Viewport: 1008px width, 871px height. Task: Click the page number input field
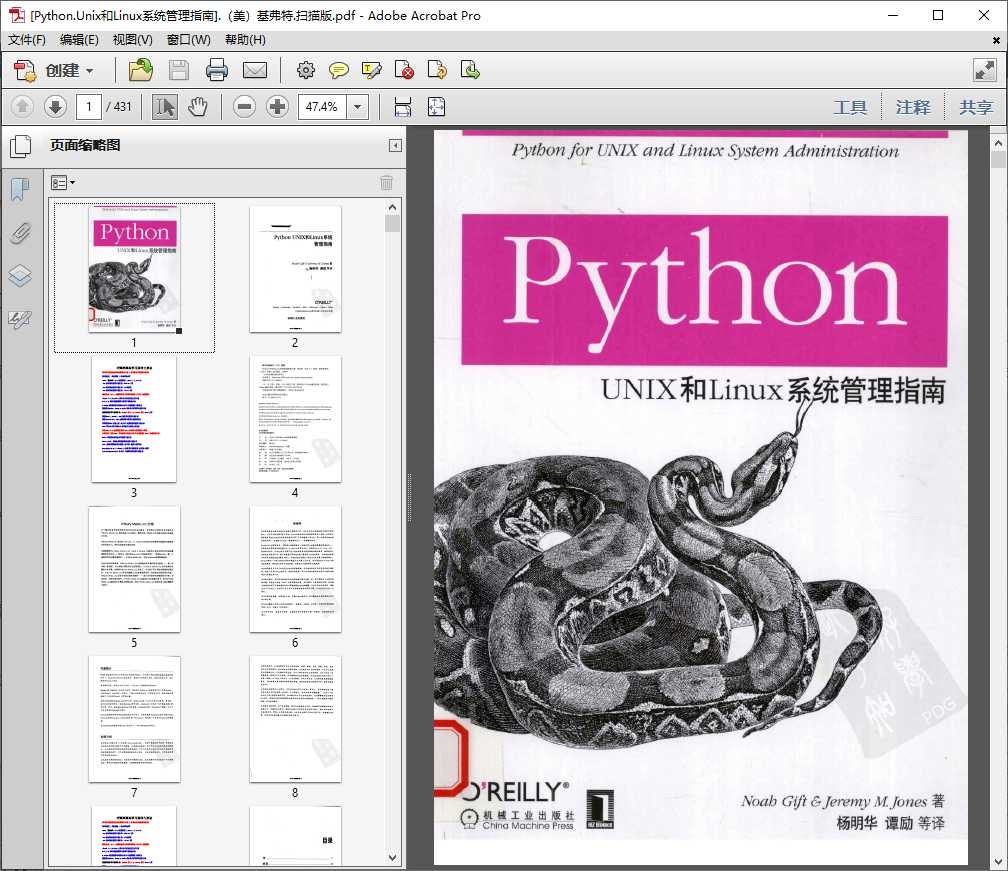pos(89,107)
